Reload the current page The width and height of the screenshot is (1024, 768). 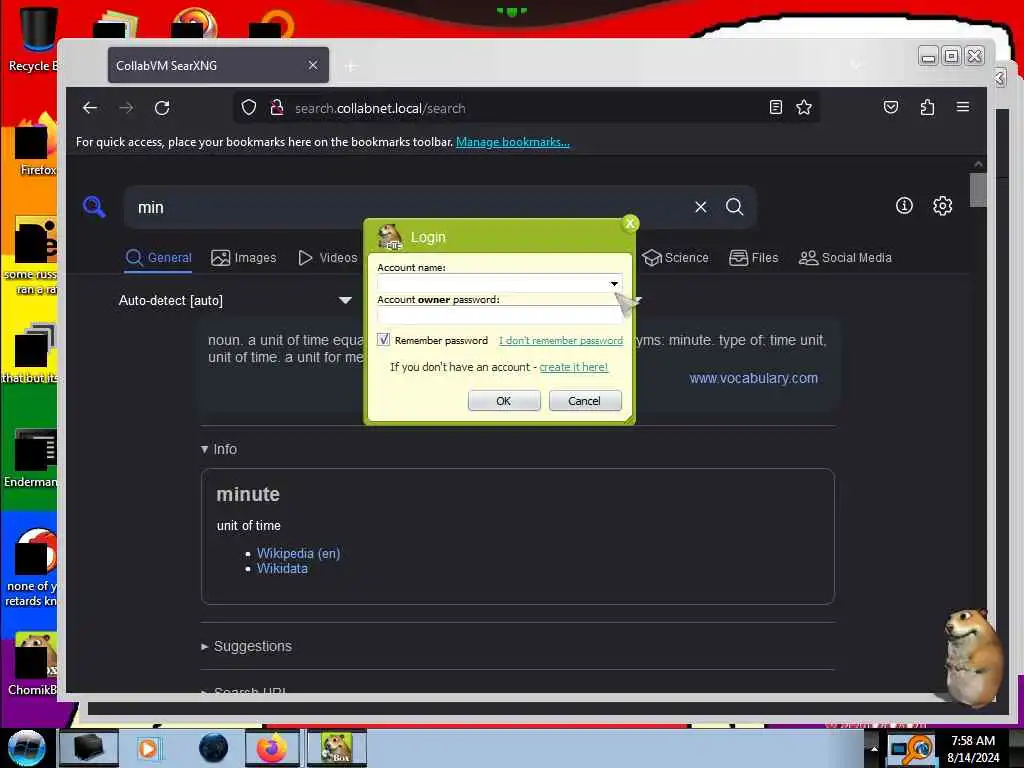pos(162,108)
